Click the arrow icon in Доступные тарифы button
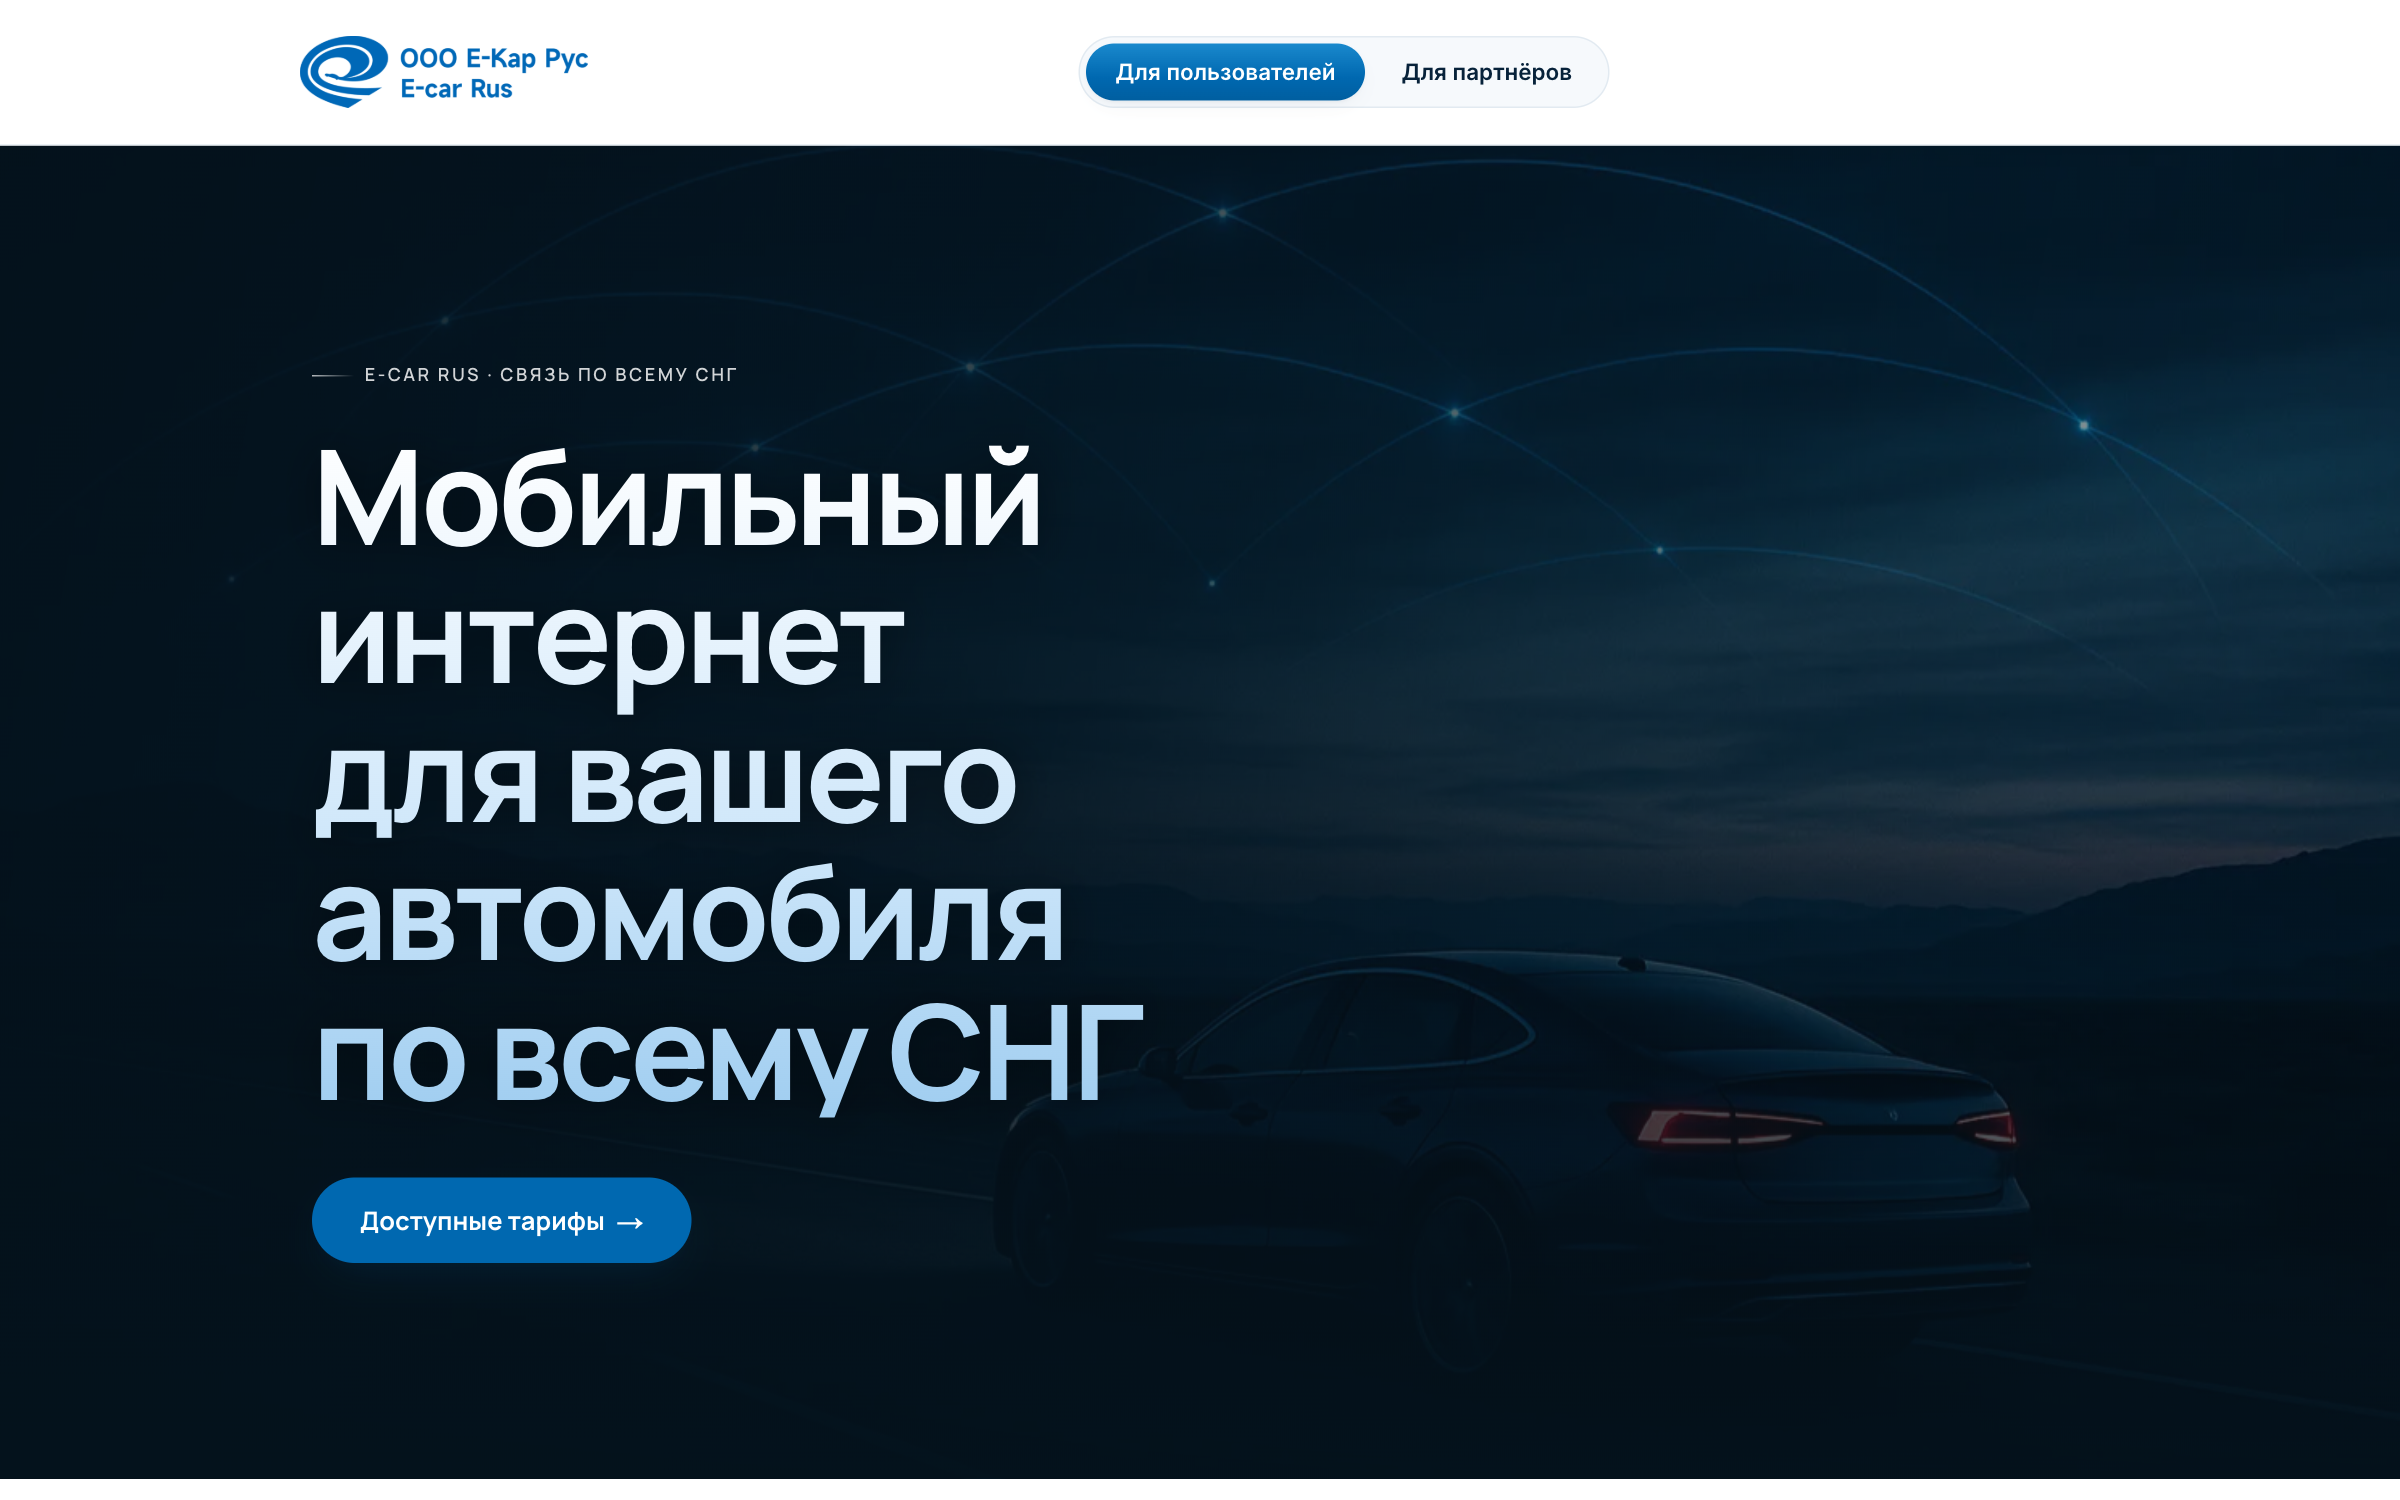The width and height of the screenshot is (2400, 1500). (x=630, y=1223)
